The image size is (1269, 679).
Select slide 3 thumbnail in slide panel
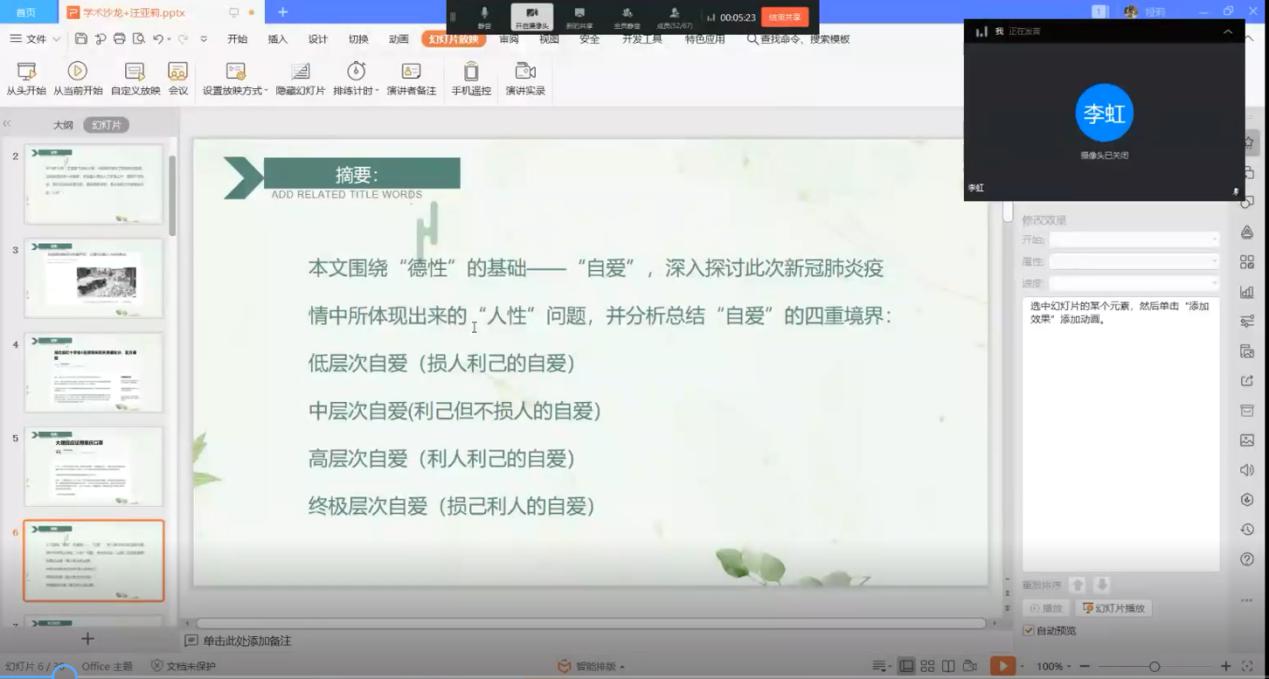93,278
